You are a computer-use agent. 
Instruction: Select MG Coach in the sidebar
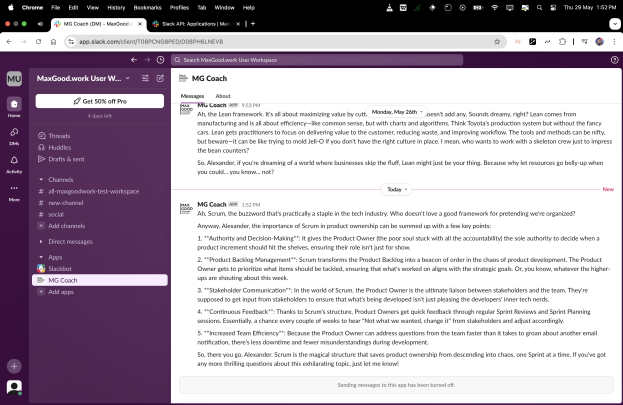99,280
